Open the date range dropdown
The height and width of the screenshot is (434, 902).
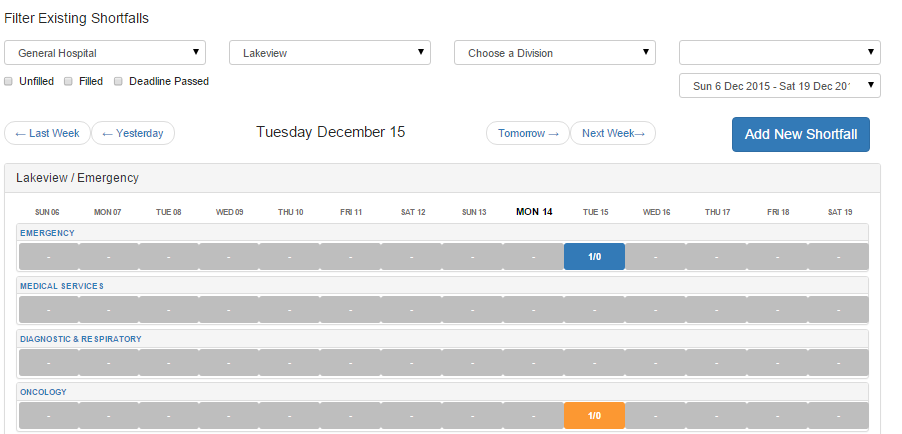(779, 86)
